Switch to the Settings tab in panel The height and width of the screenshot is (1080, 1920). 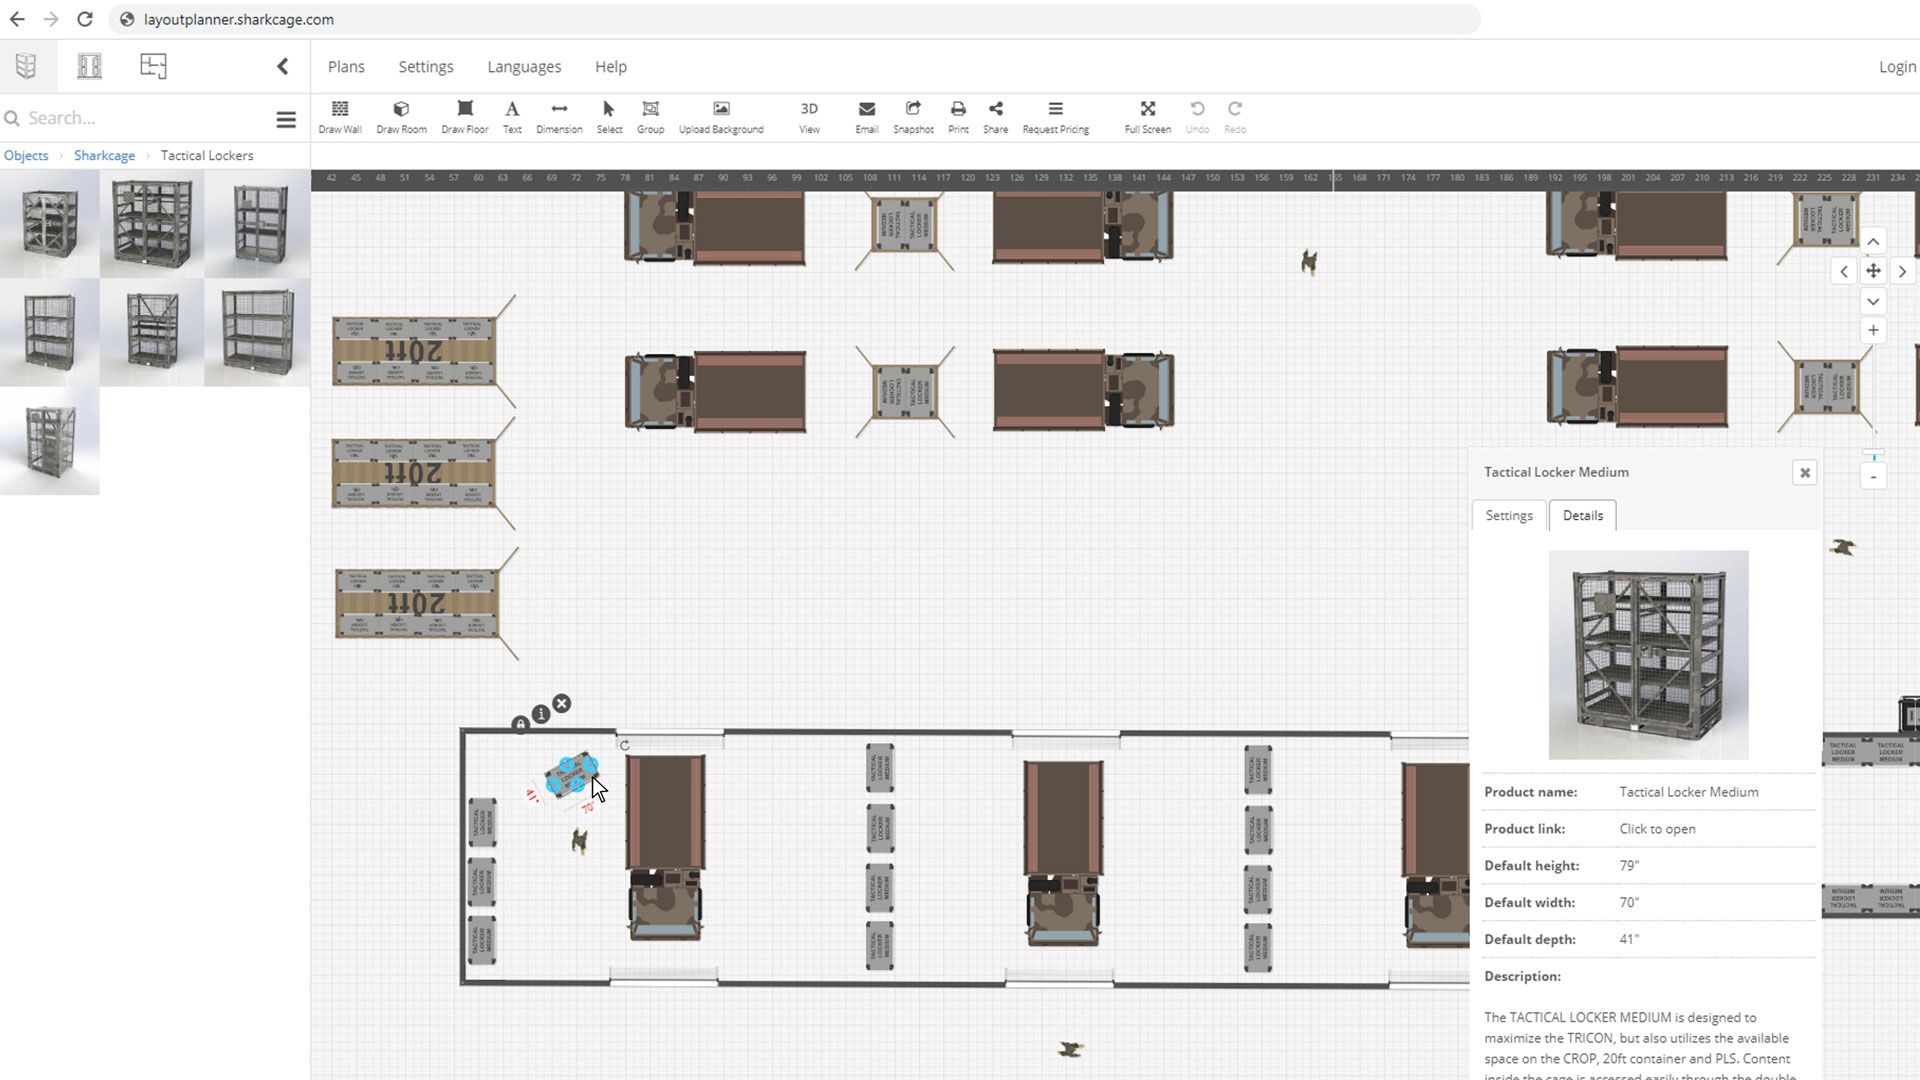point(1508,516)
